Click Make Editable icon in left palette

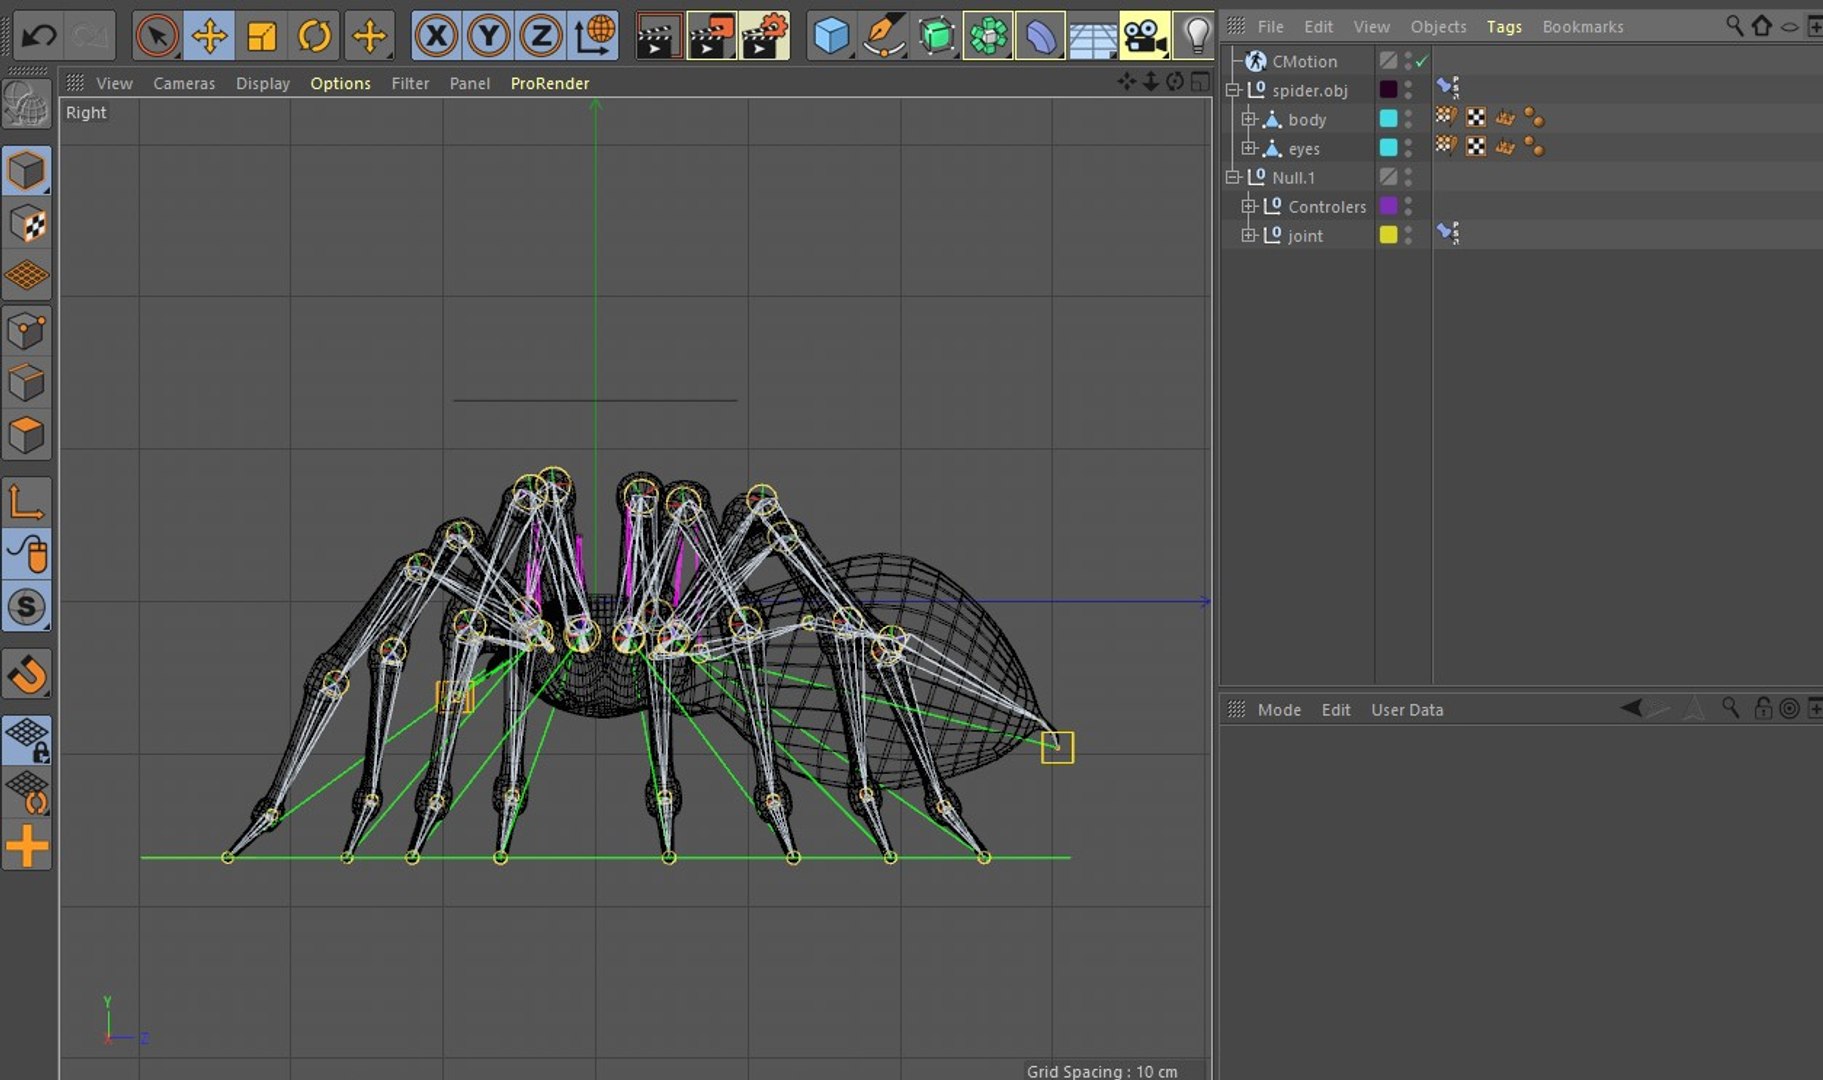27,104
